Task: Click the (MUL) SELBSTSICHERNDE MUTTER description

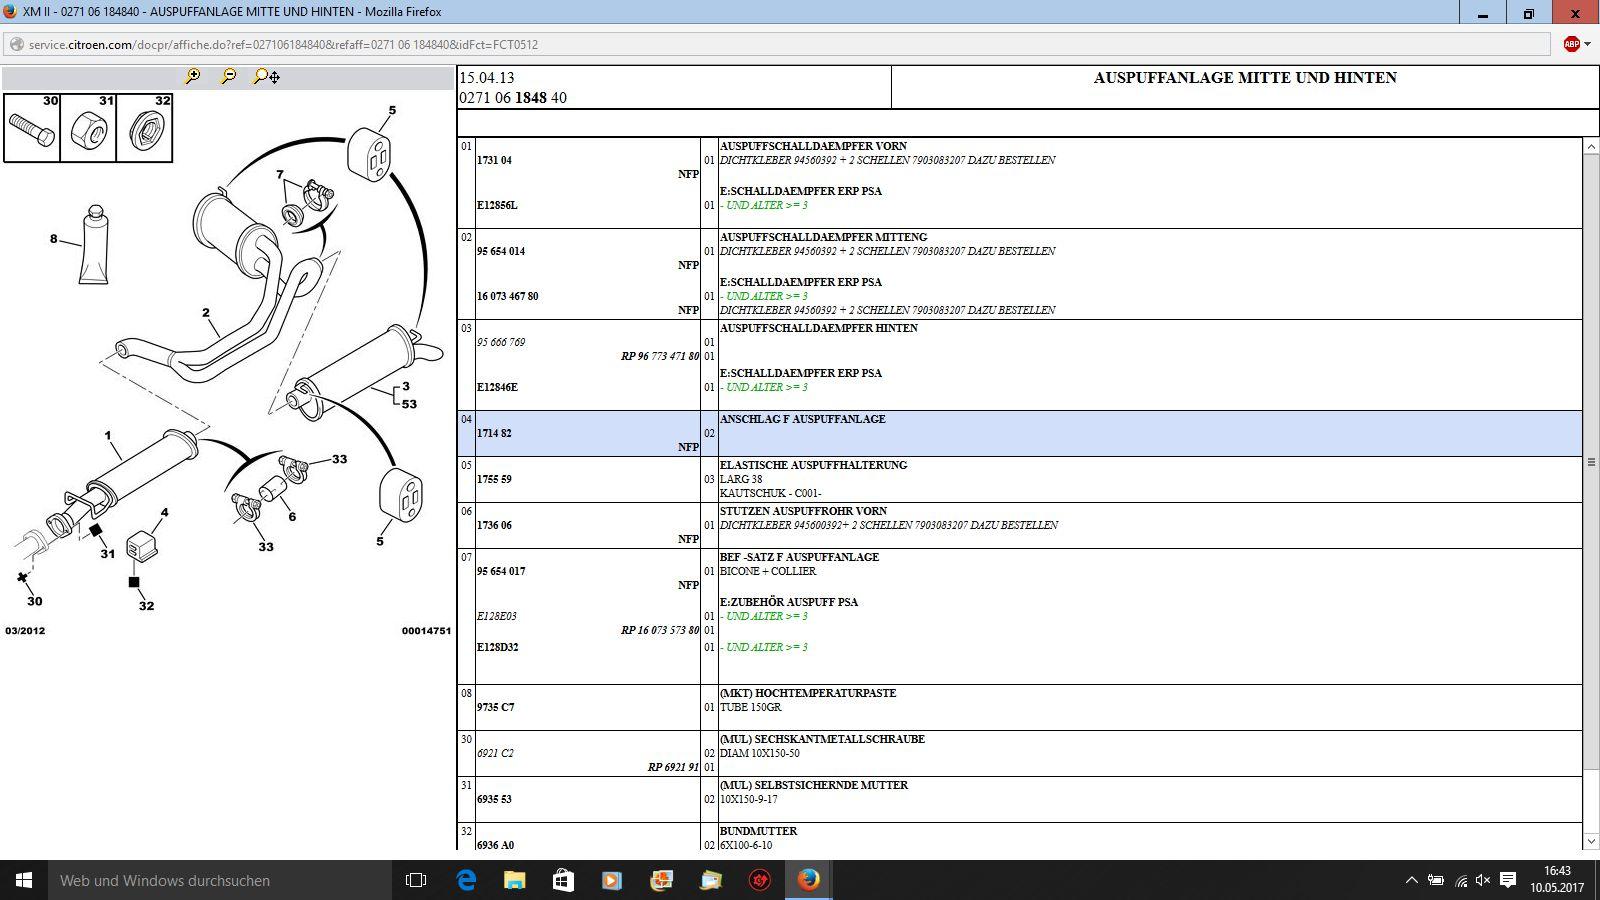Action: 814,785
